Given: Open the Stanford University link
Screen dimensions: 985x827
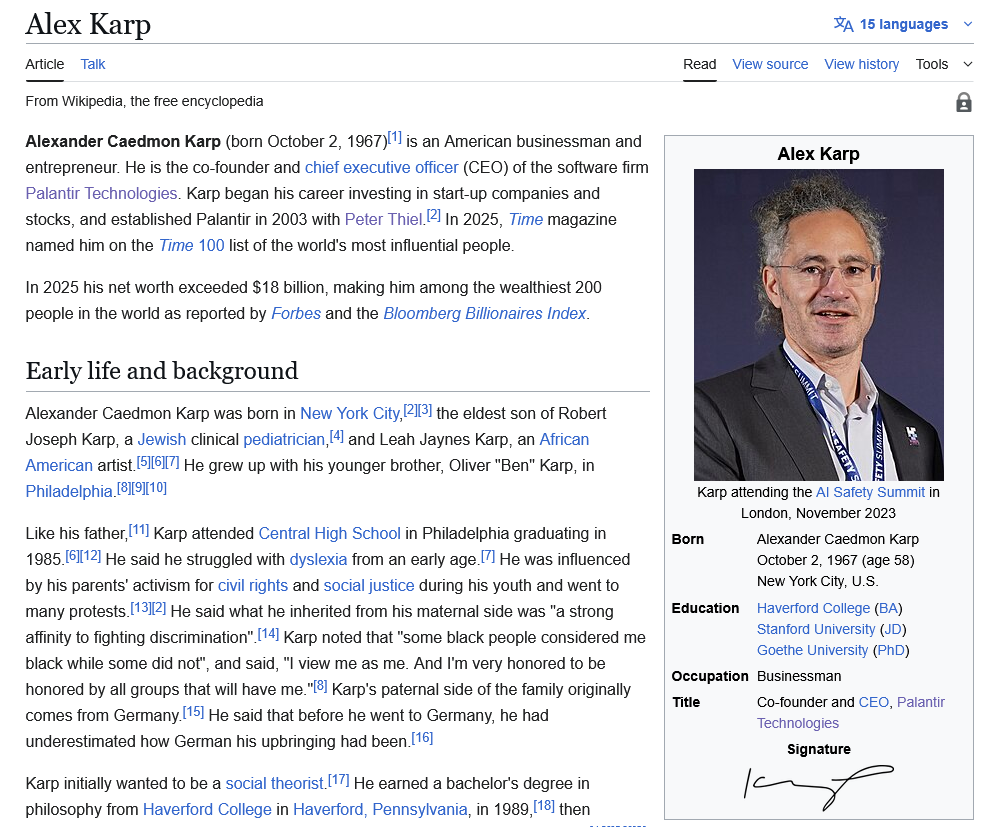Looking at the screenshot, I should pos(815,629).
